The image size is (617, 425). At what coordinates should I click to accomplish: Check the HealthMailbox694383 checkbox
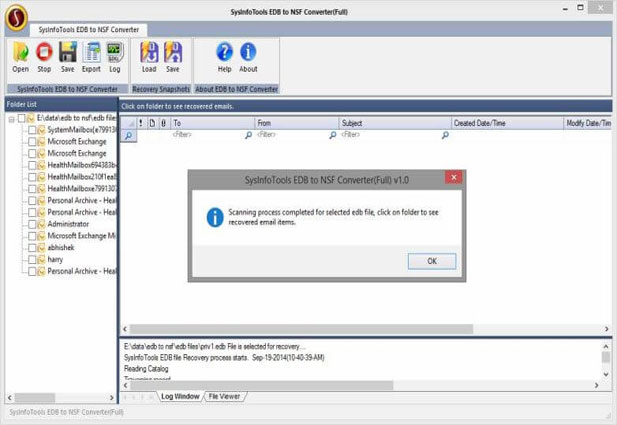(x=32, y=165)
